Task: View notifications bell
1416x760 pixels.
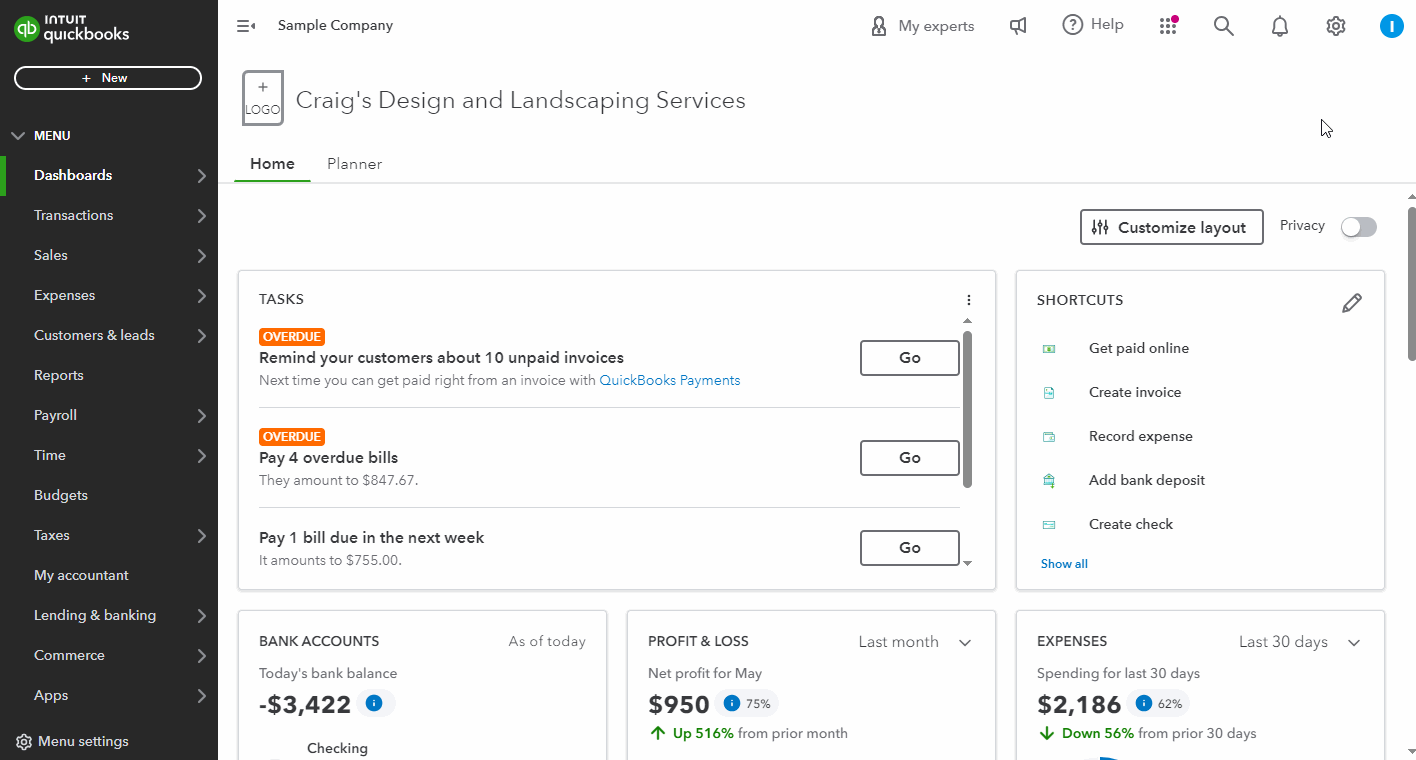Action: [1280, 26]
